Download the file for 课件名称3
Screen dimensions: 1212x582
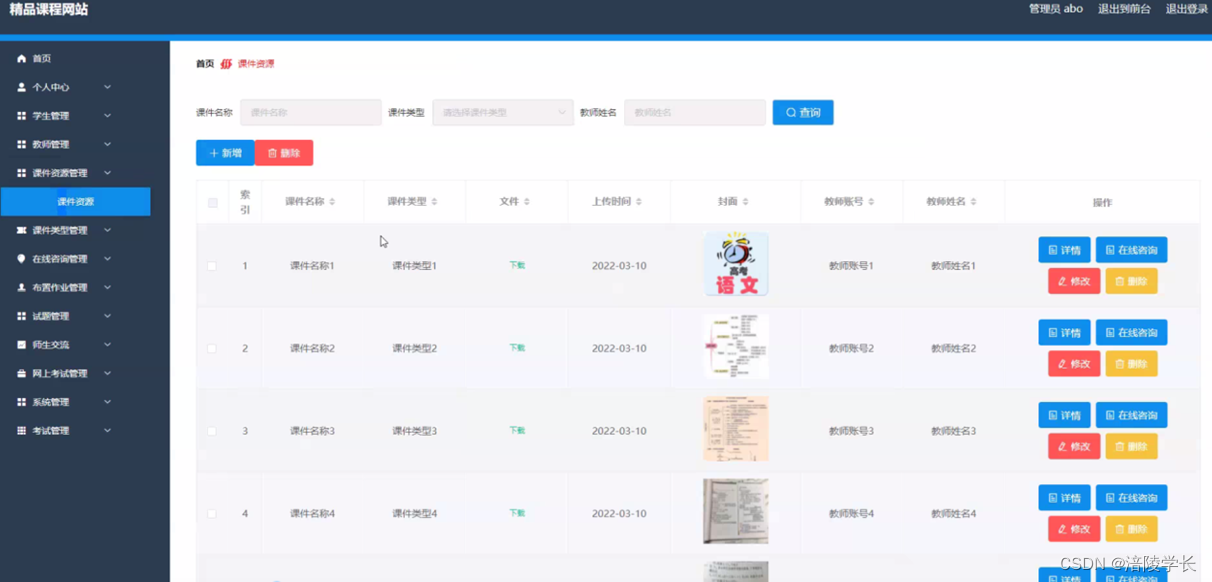pos(517,431)
